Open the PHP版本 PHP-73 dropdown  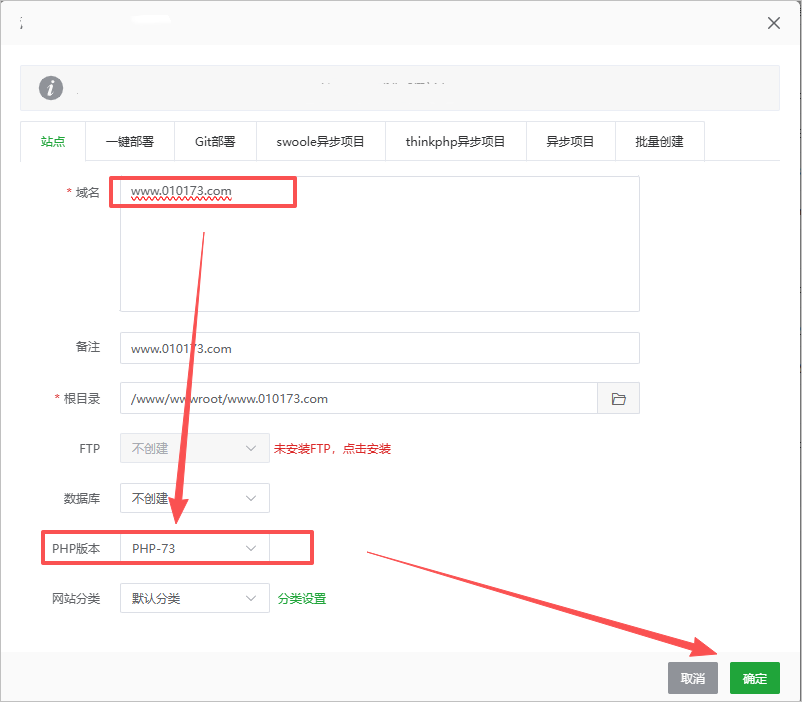(x=194, y=548)
